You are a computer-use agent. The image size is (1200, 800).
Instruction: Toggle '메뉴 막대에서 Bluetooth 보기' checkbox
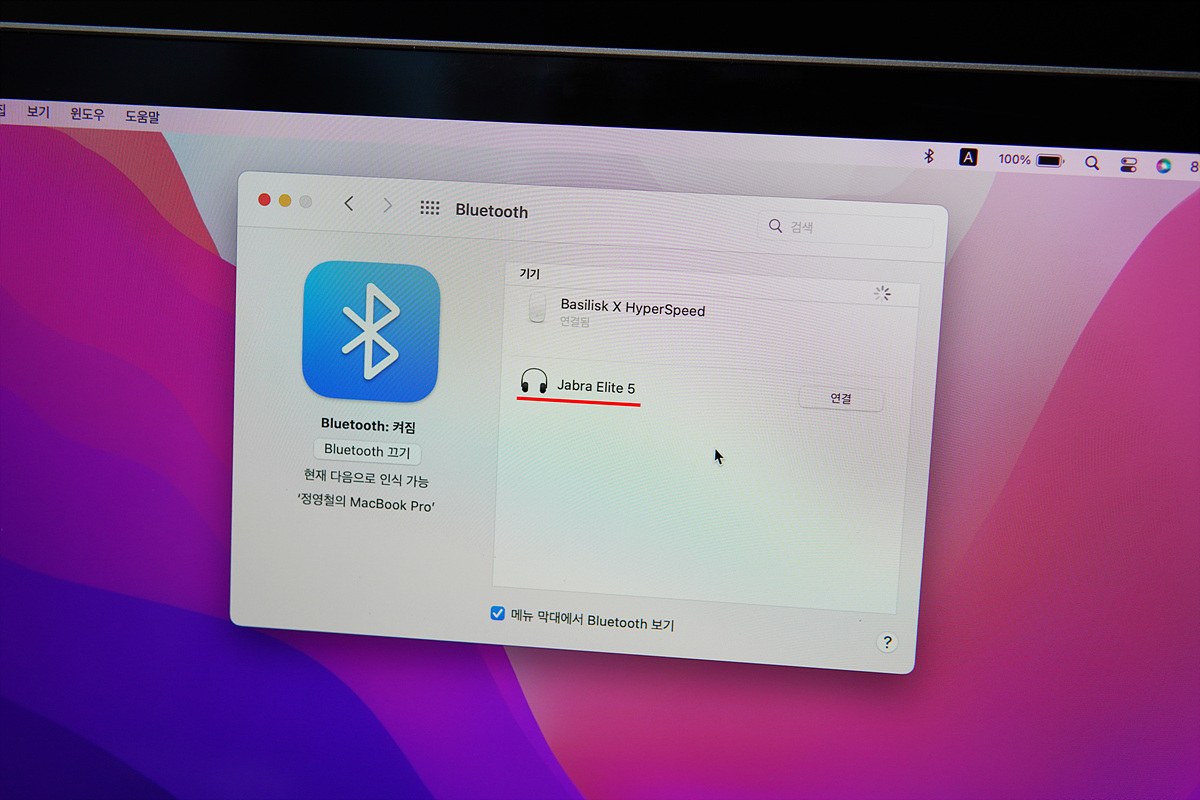coord(497,613)
